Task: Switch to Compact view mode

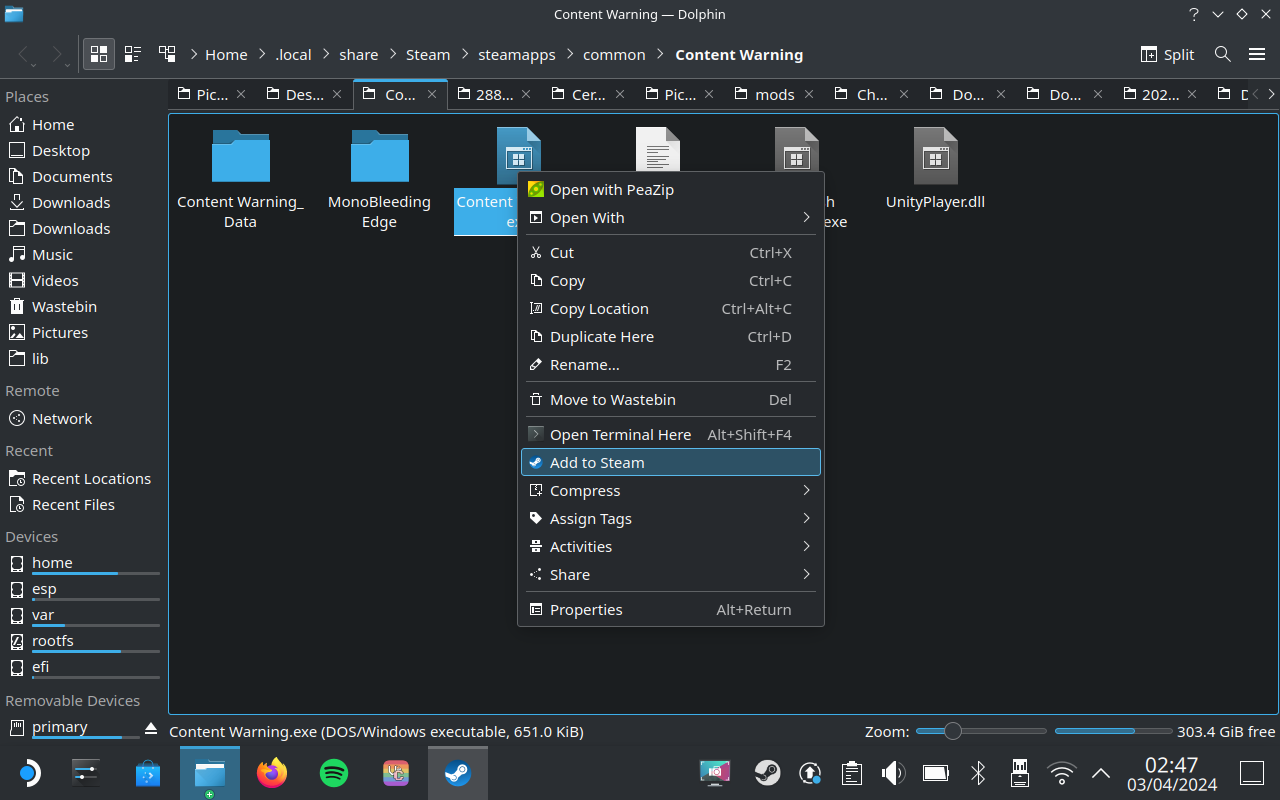Action: coord(133,54)
